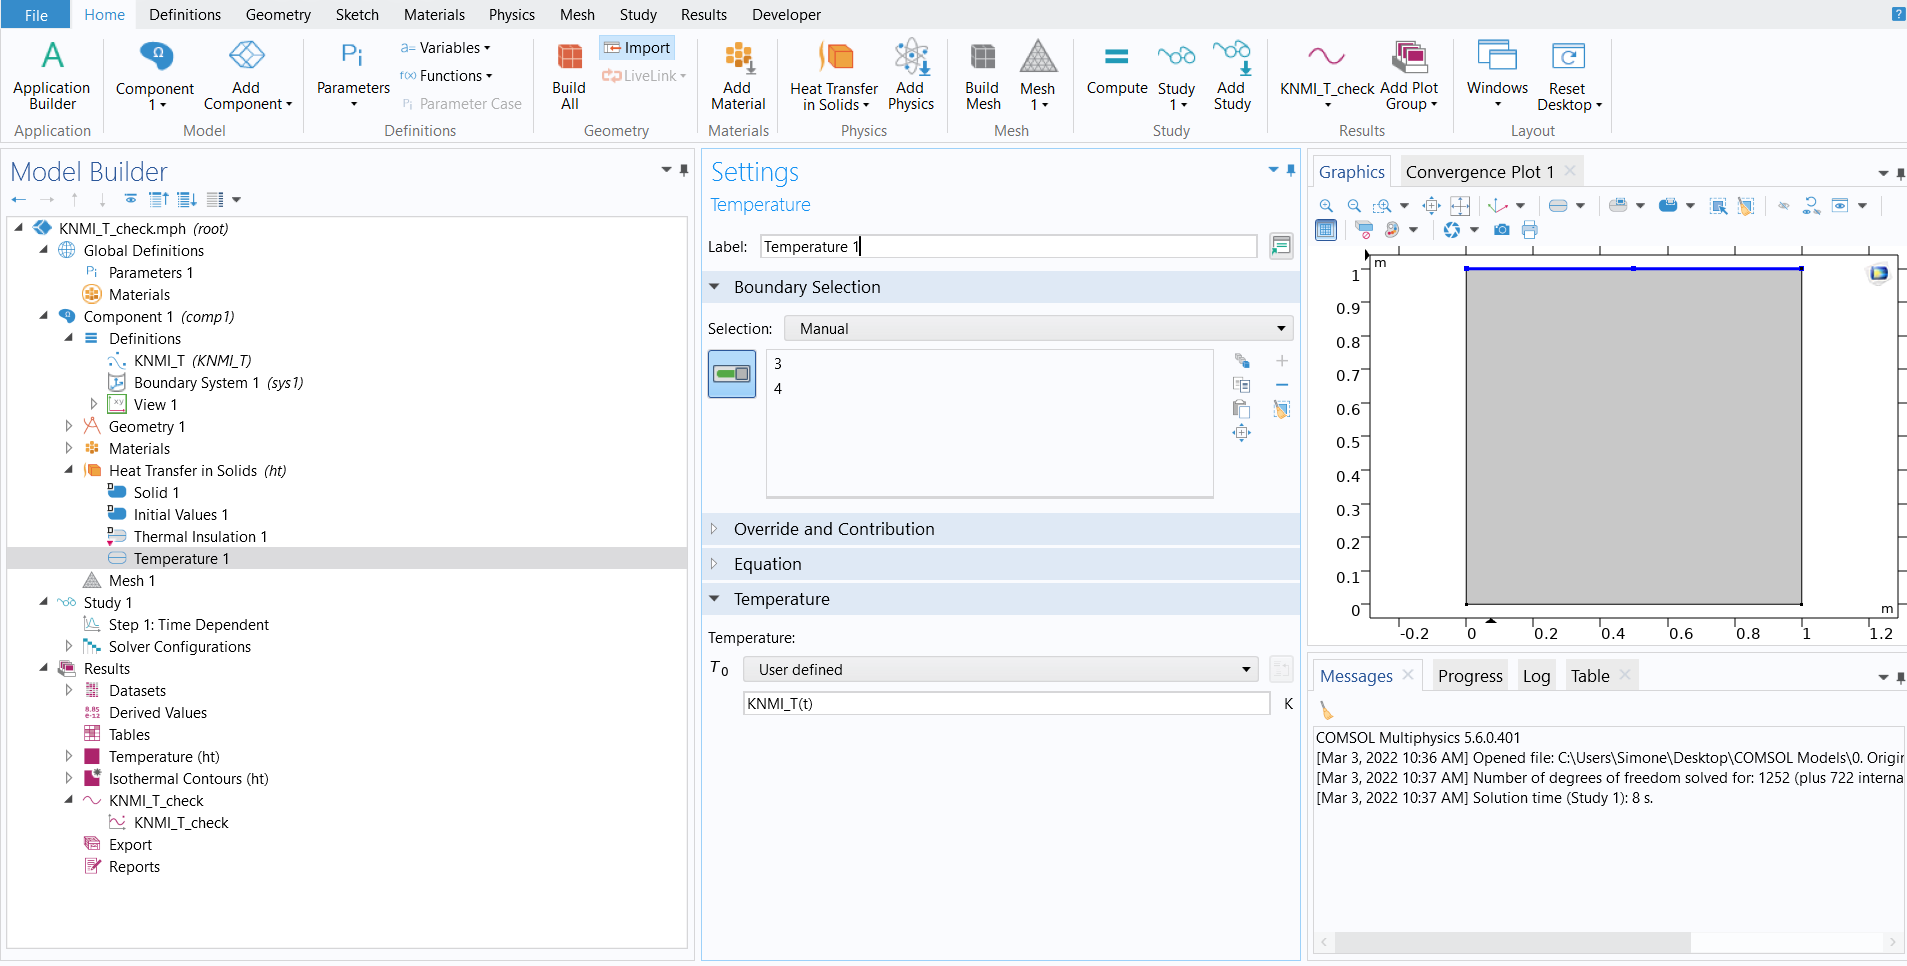
Task: Open the Variables menu button
Action: point(446,48)
